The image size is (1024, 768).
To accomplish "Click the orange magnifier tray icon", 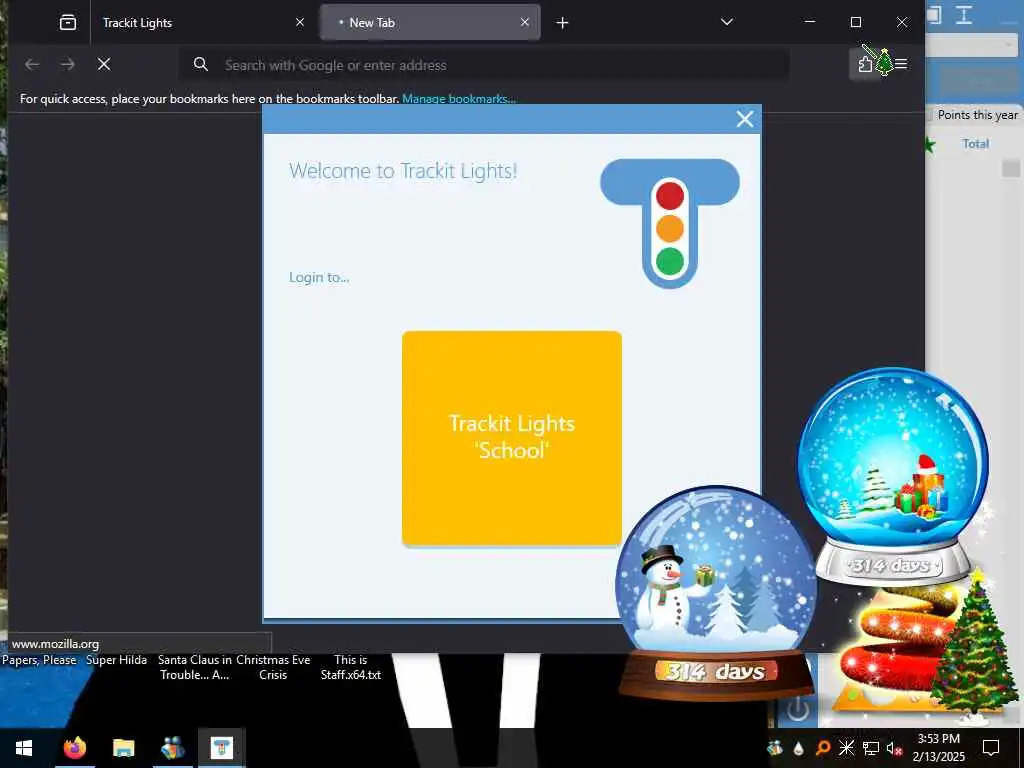I will pos(823,748).
